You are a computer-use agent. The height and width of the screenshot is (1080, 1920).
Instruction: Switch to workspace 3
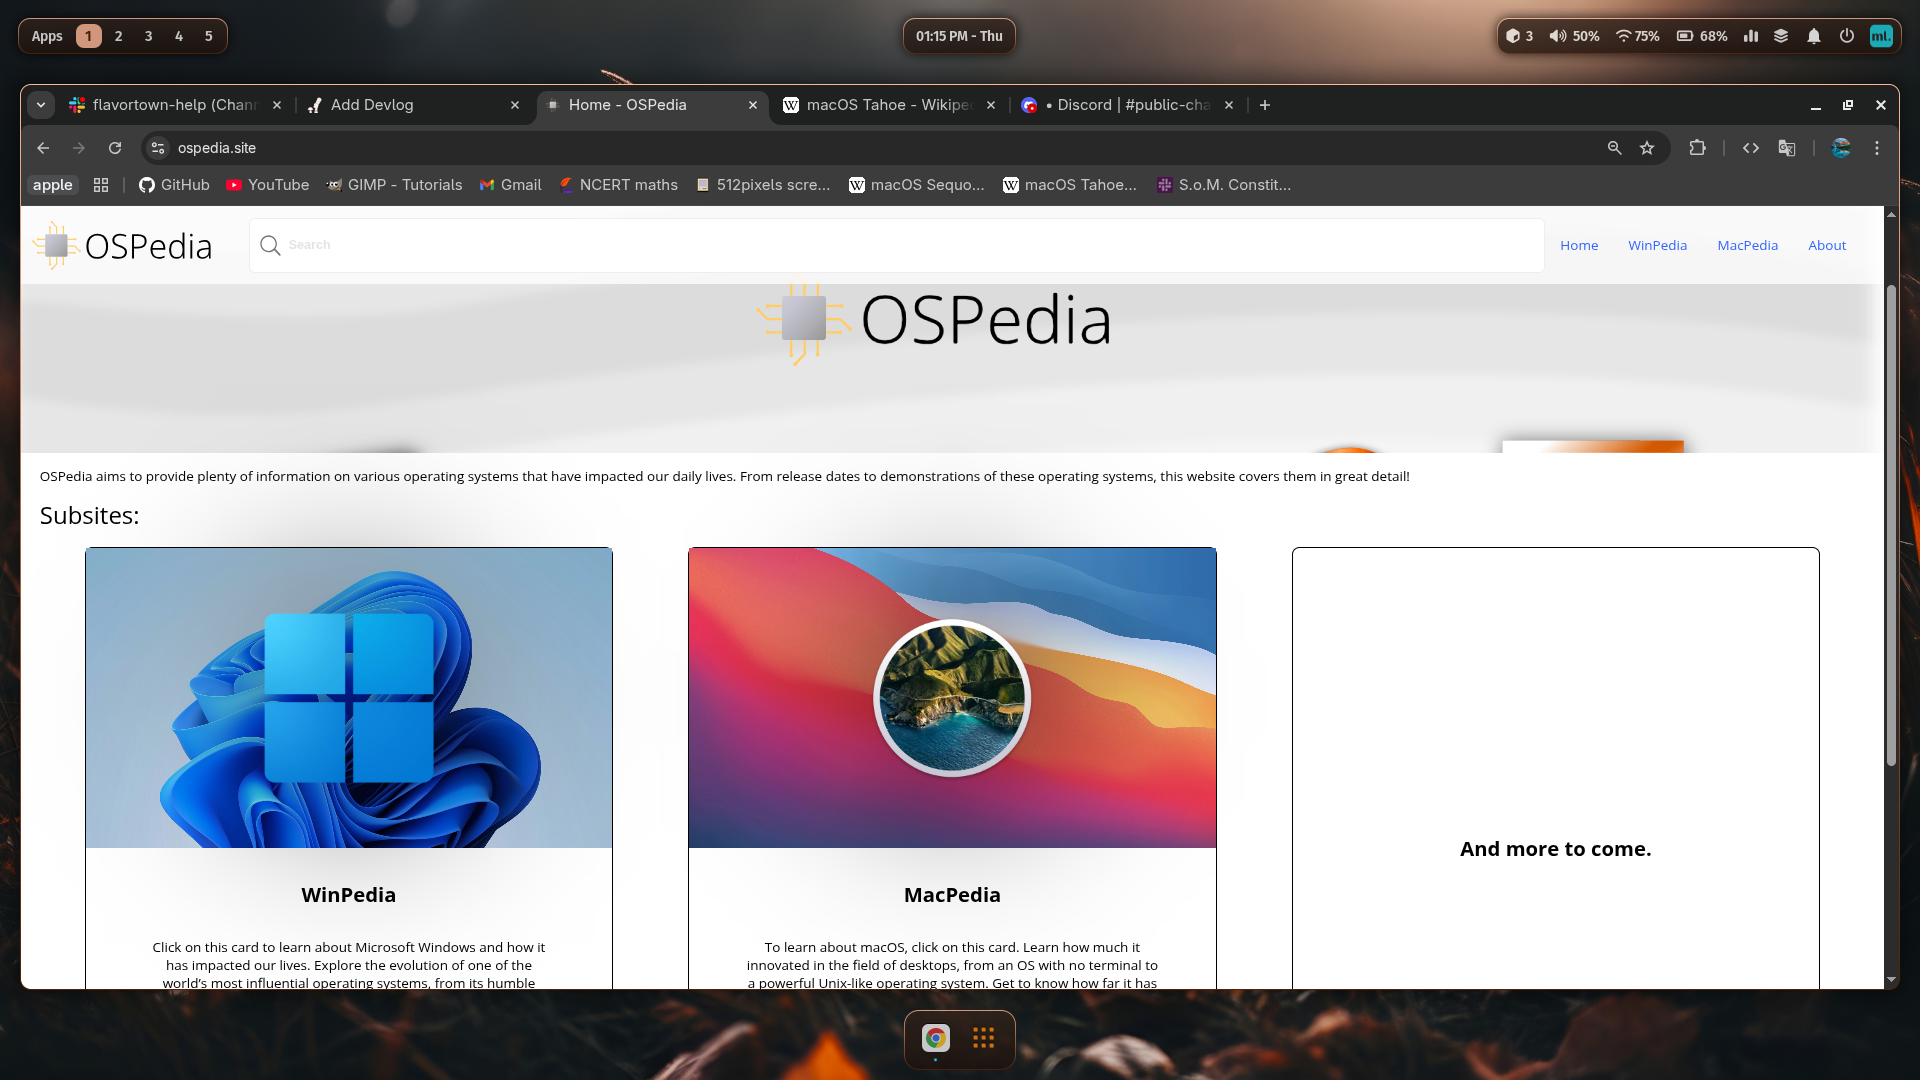tap(148, 36)
